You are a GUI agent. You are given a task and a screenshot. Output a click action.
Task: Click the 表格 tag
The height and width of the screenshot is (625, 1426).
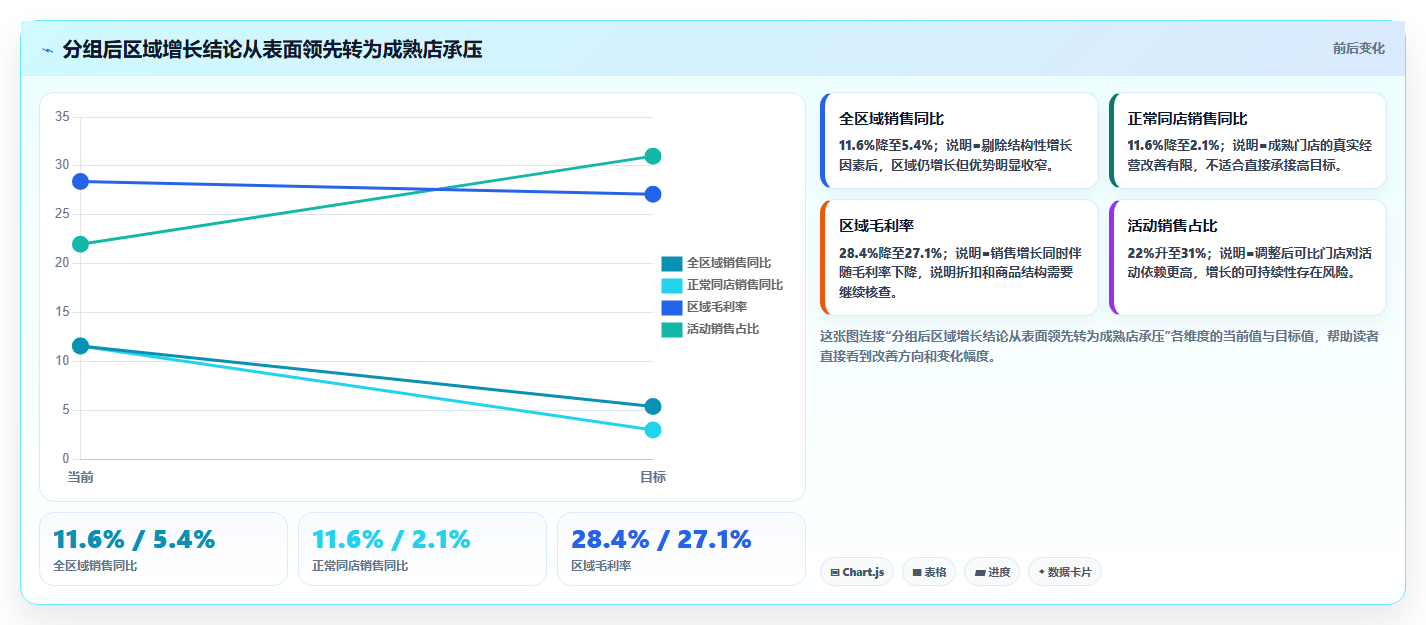[929, 572]
